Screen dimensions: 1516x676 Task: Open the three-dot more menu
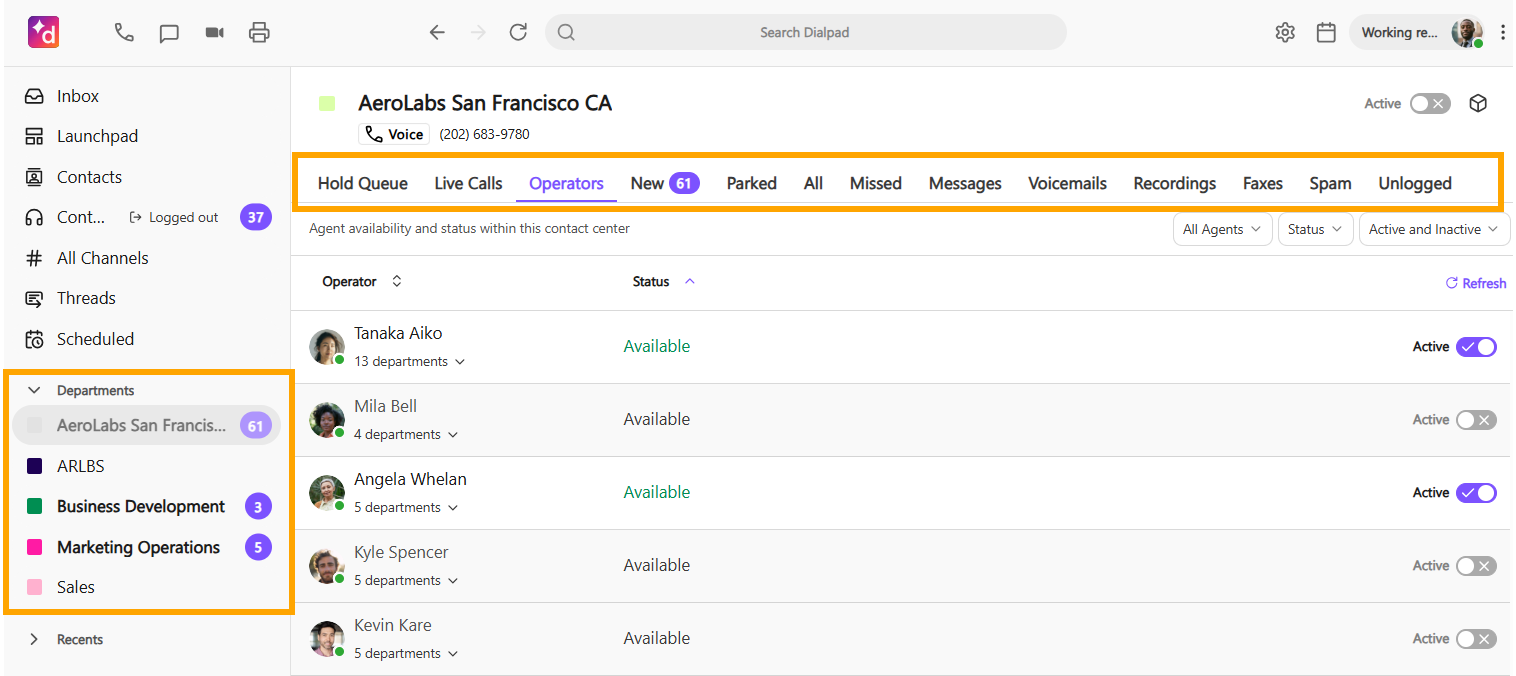pyautogui.click(x=1503, y=32)
